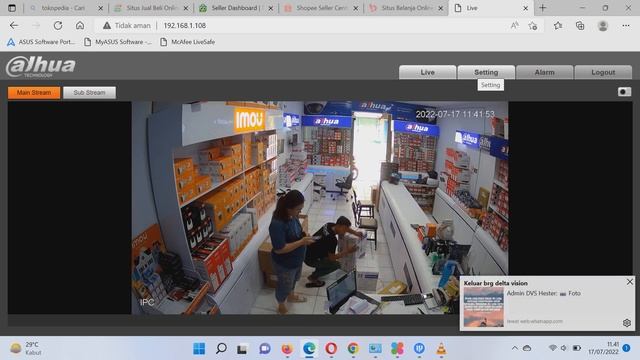
Task: Open the monitor-screen app on taskbar
Action: [x=375, y=349]
